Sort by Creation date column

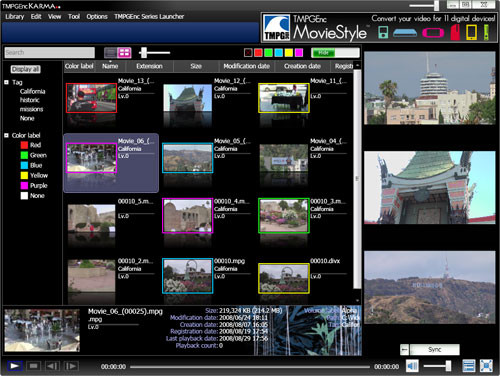pyautogui.click(x=302, y=66)
